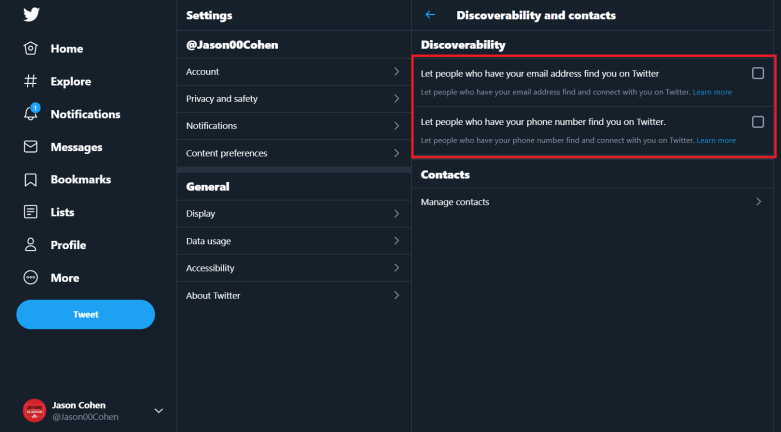Click the Jason Cohen profile avatar
Image resolution: width=781 pixels, height=432 pixels.
(34, 411)
